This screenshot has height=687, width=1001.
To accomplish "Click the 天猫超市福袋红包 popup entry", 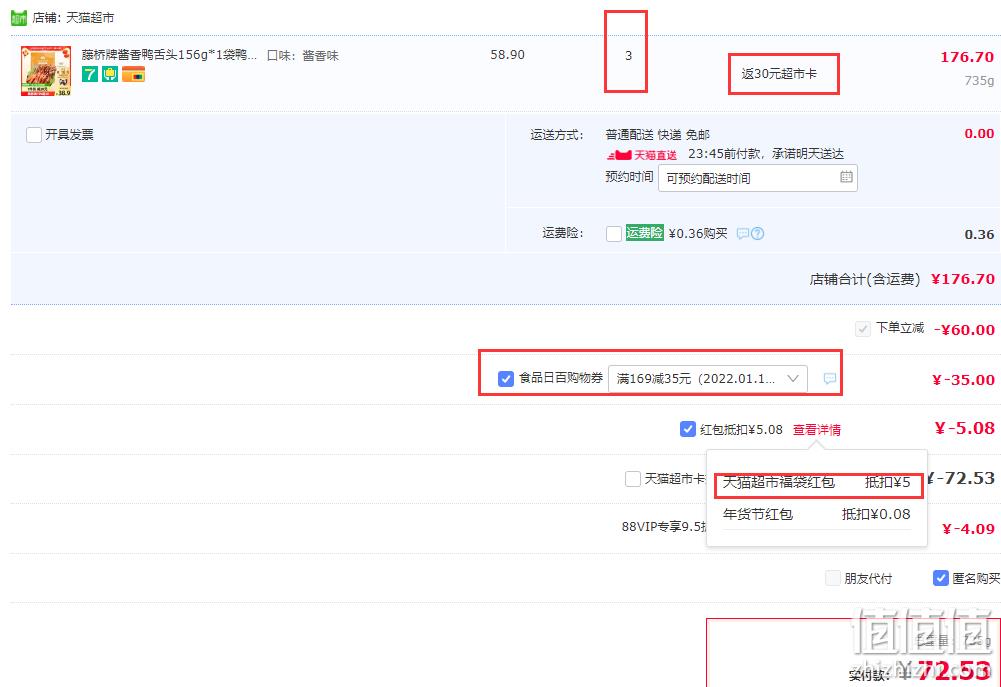I will pyautogui.click(x=779, y=482).
